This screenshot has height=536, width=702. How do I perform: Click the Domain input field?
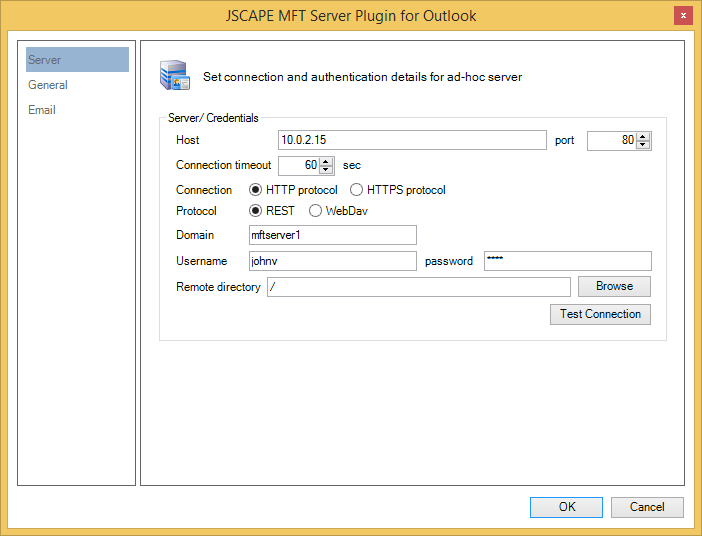(333, 235)
